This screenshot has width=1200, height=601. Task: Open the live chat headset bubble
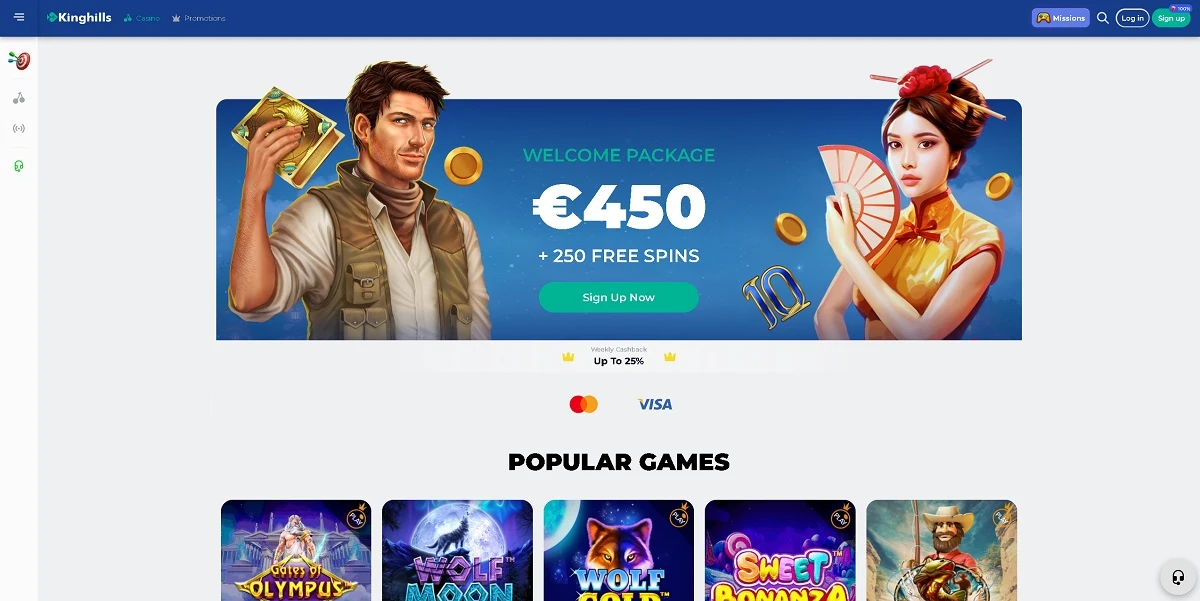pos(1178,578)
